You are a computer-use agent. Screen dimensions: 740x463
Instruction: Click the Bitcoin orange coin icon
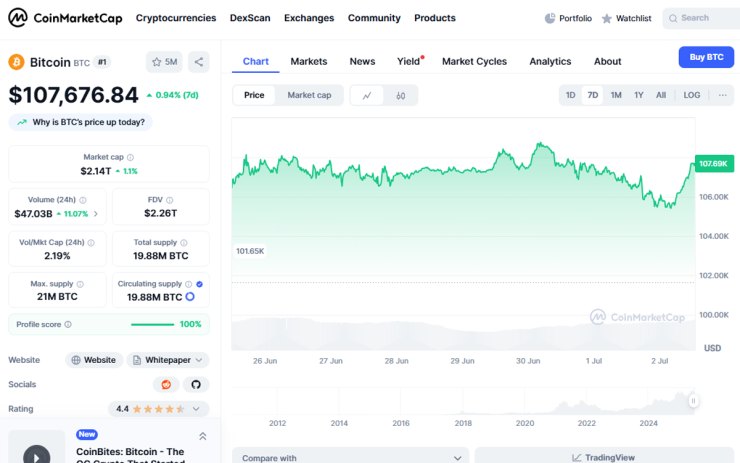(16, 62)
